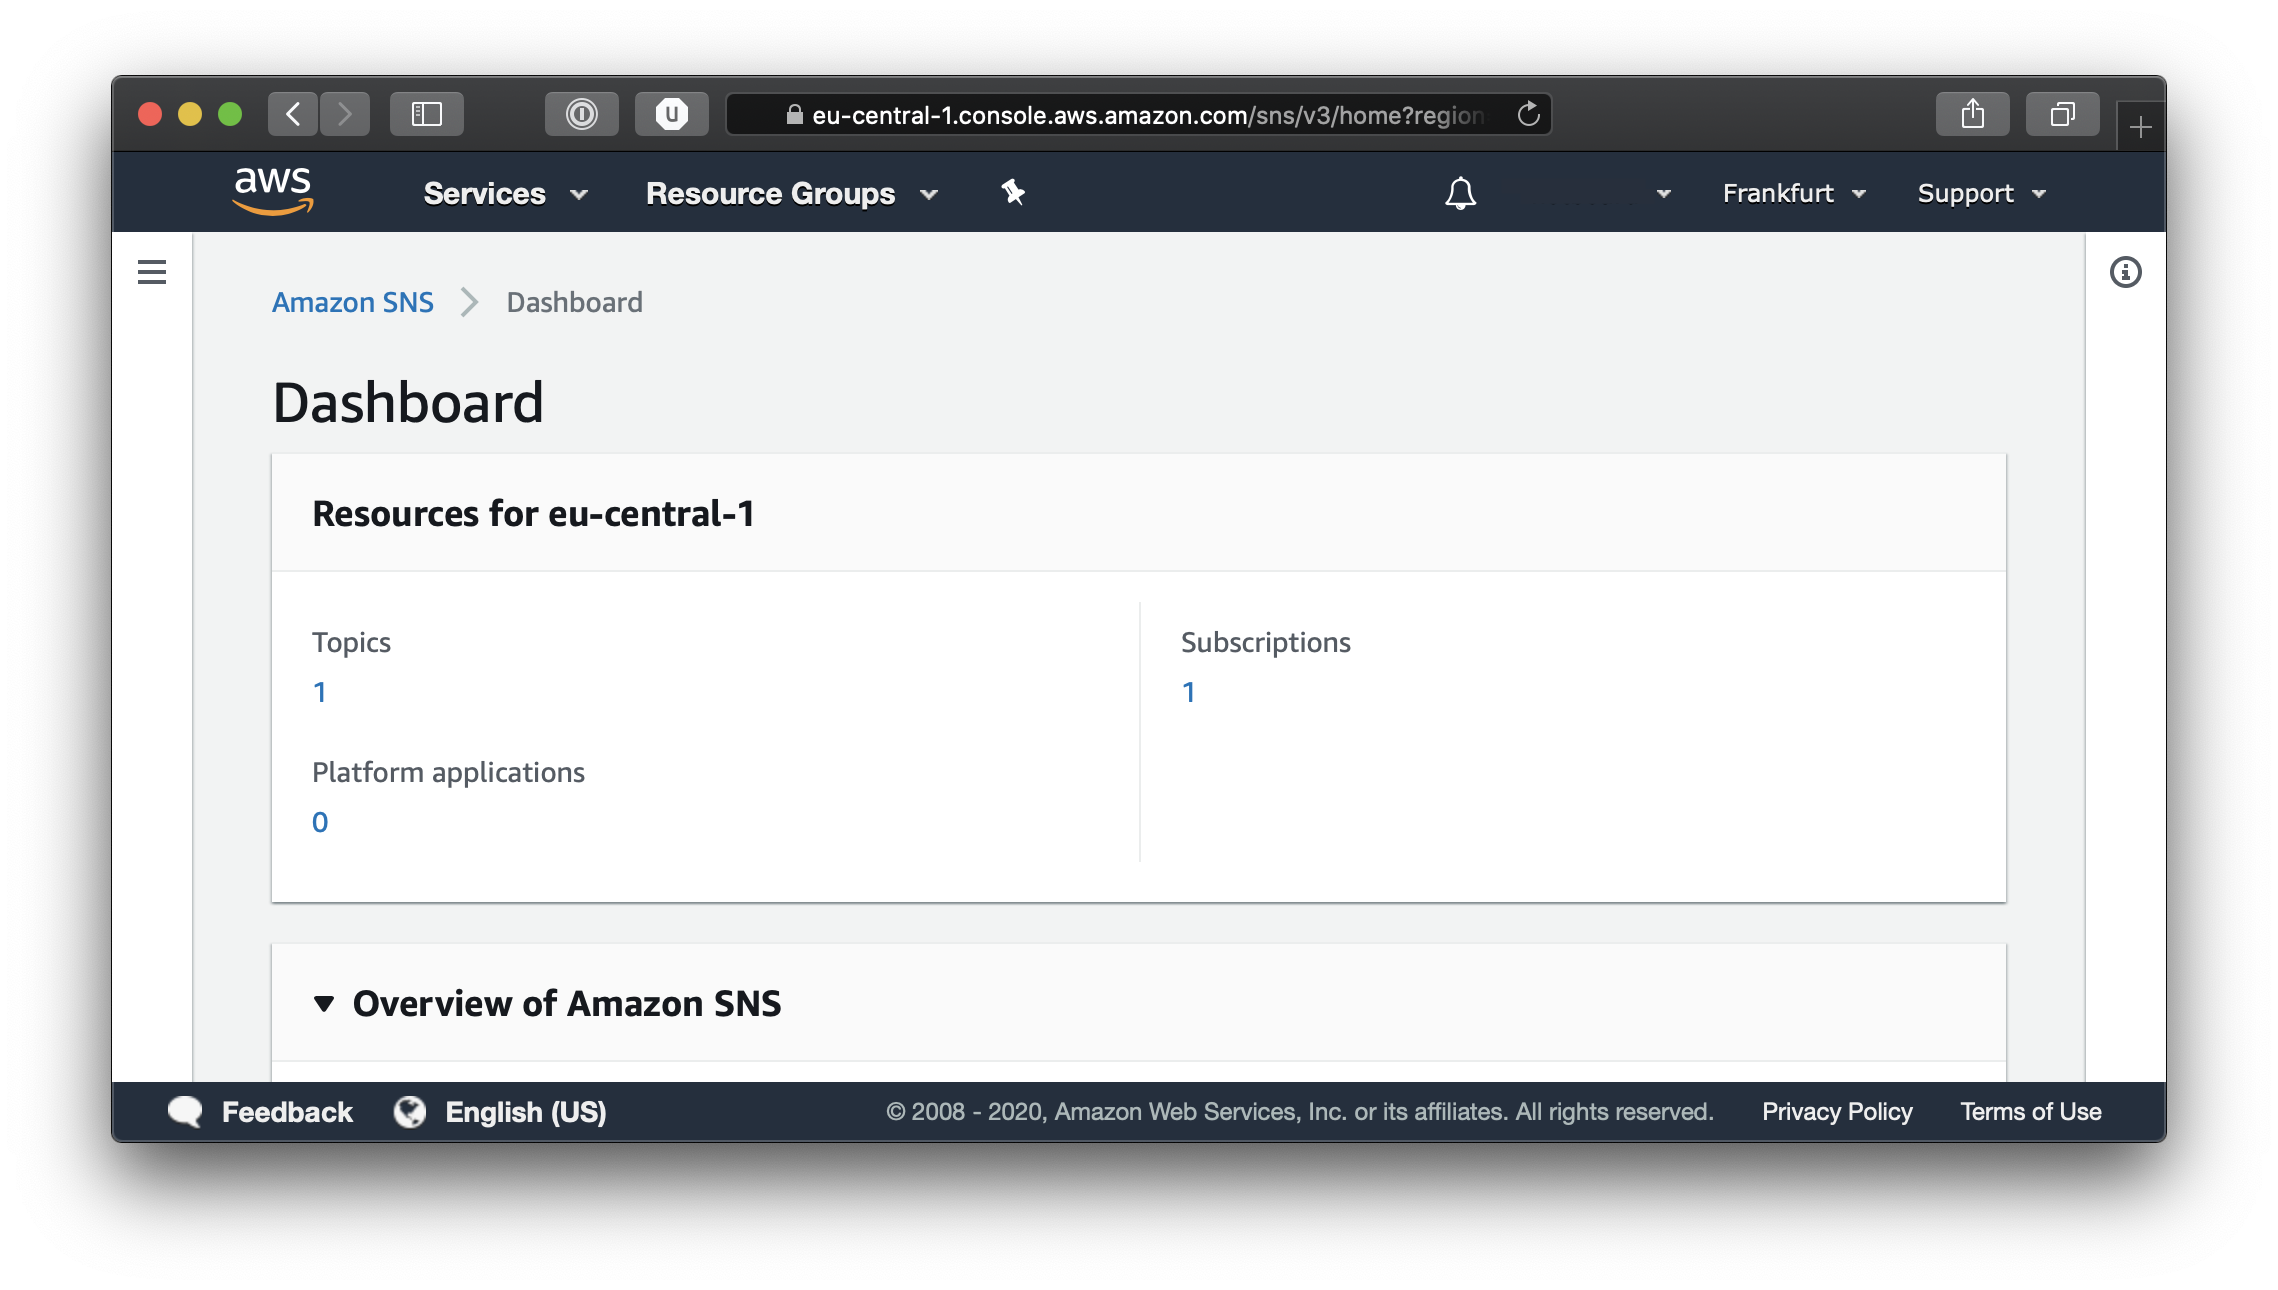Viewport: 2278px width, 1290px height.
Task: Open the Services dropdown menu
Action: (505, 193)
